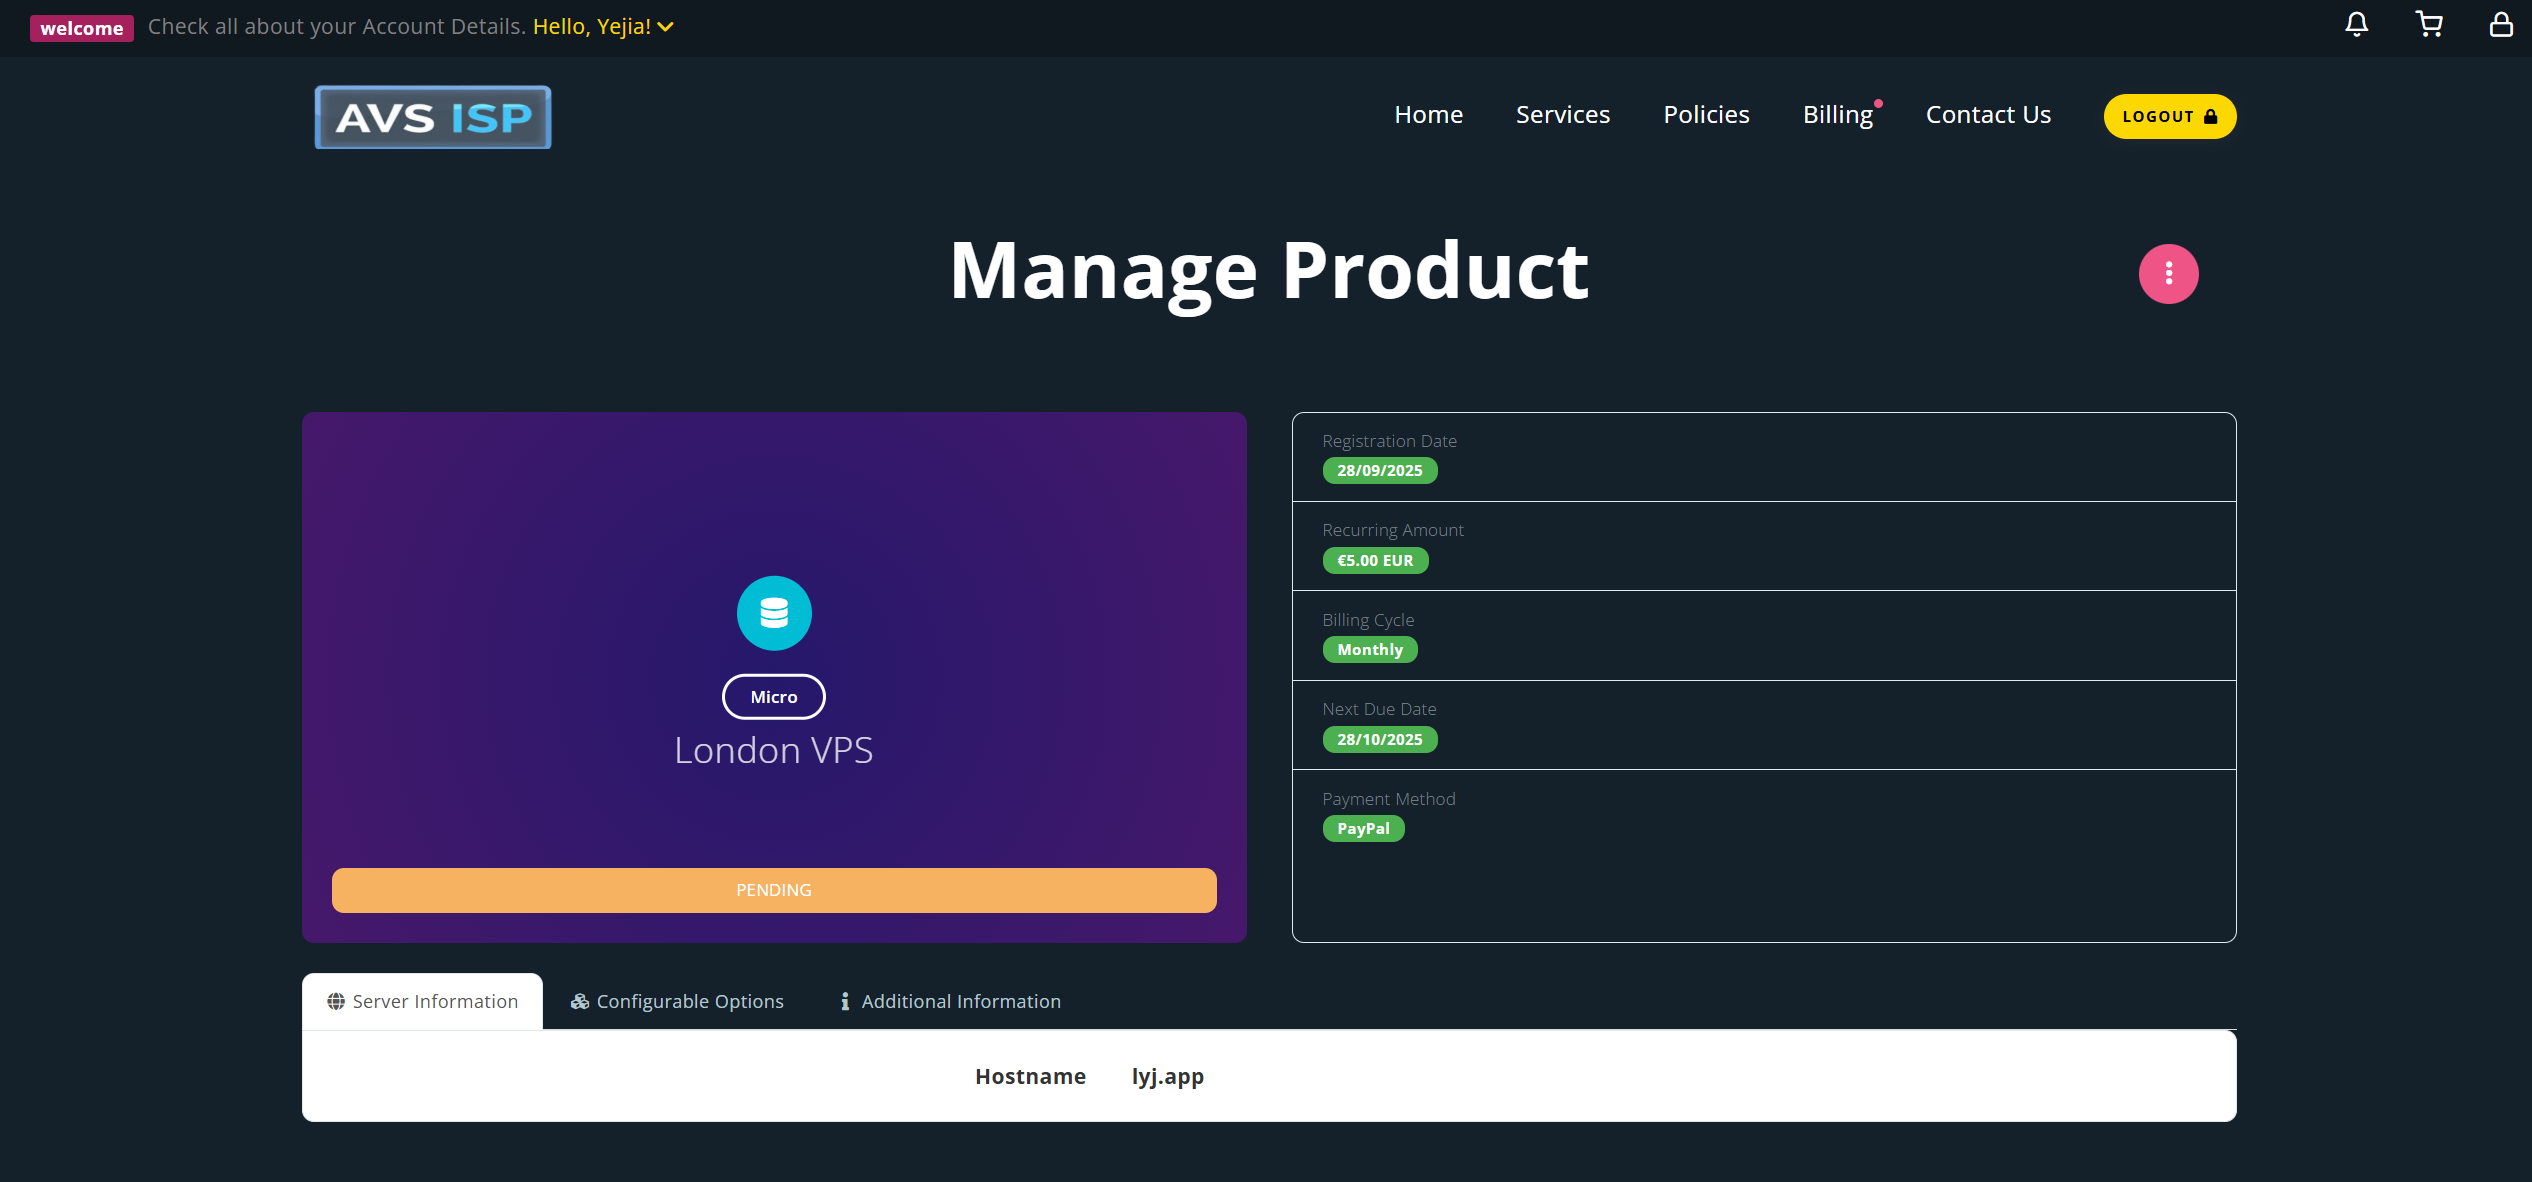This screenshot has height=1182, width=2532.
Task: Select the Server Information tab
Action: pyautogui.click(x=422, y=1001)
